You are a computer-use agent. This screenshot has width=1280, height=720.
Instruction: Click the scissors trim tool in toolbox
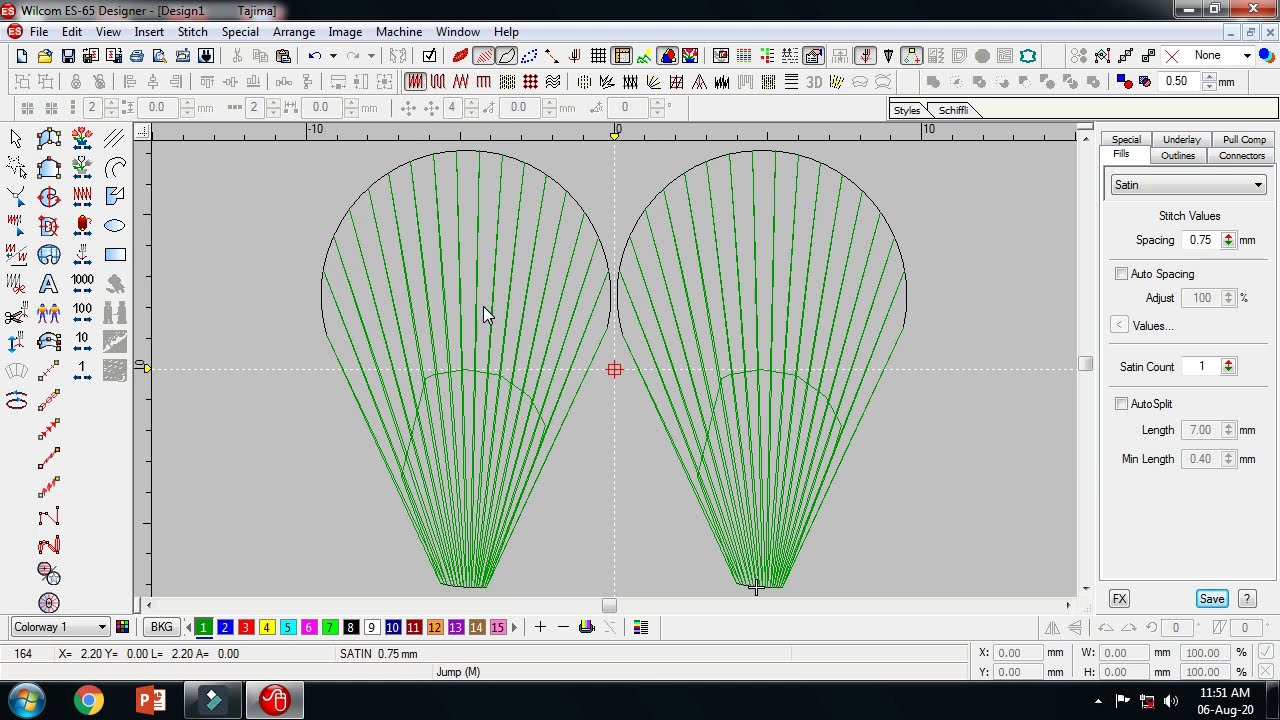coord(16,313)
